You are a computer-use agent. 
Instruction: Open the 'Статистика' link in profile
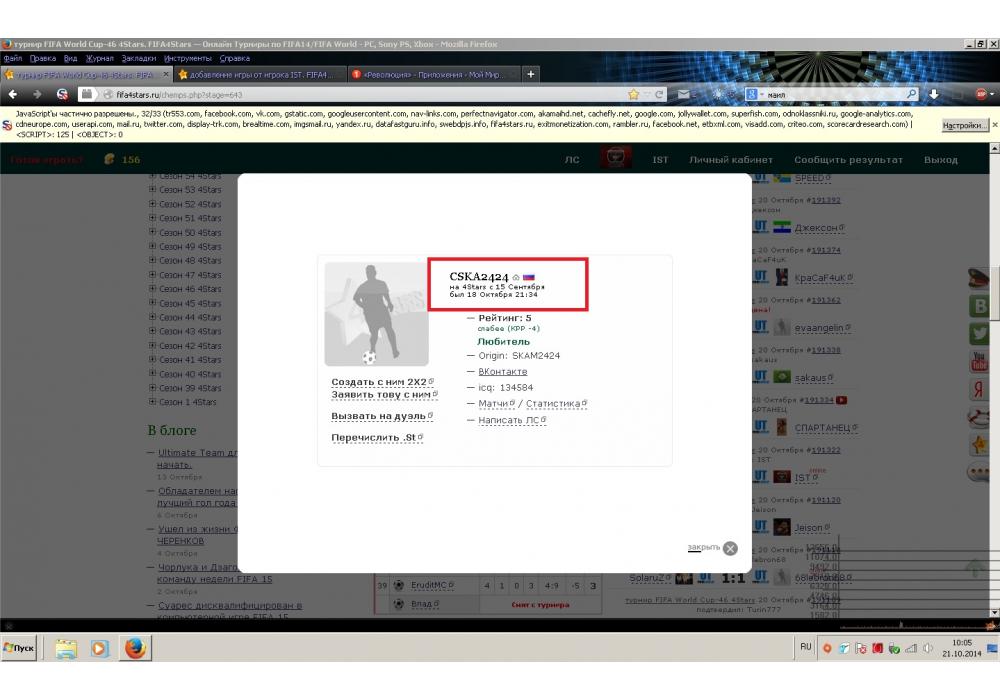[553, 404]
